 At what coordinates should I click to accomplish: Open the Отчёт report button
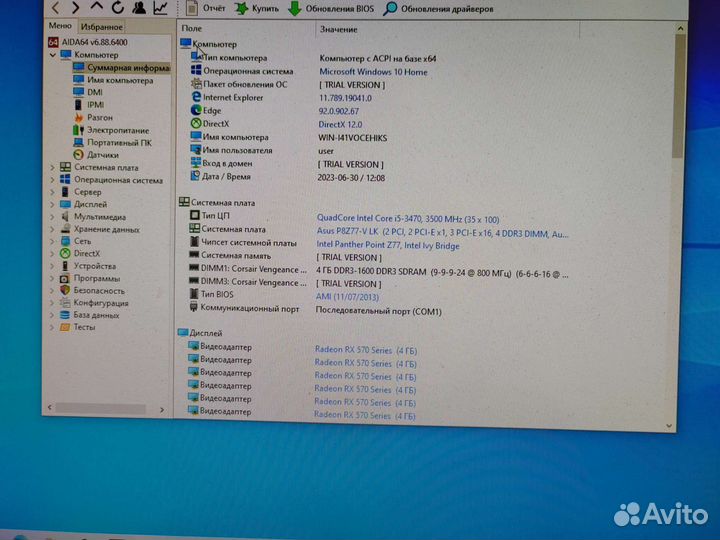(206, 8)
